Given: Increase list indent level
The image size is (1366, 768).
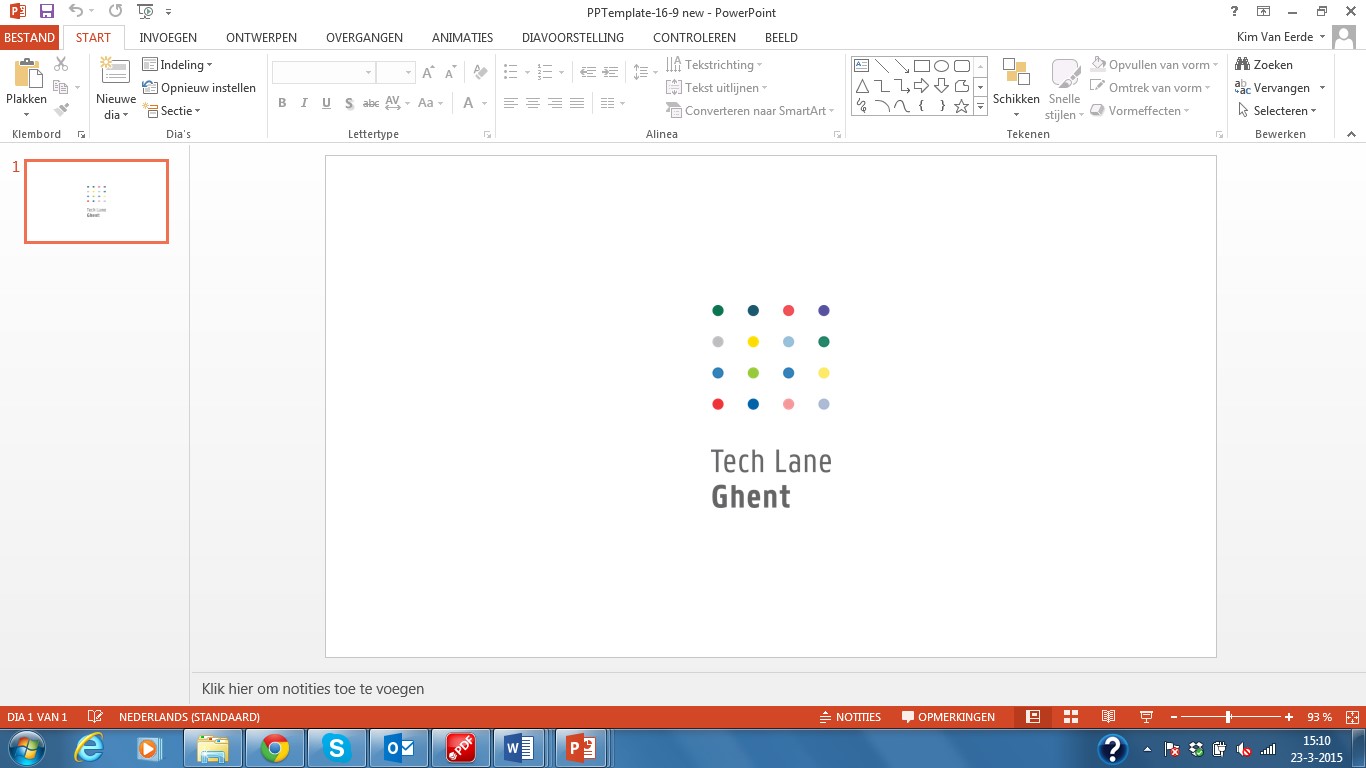Looking at the screenshot, I should (x=610, y=72).
